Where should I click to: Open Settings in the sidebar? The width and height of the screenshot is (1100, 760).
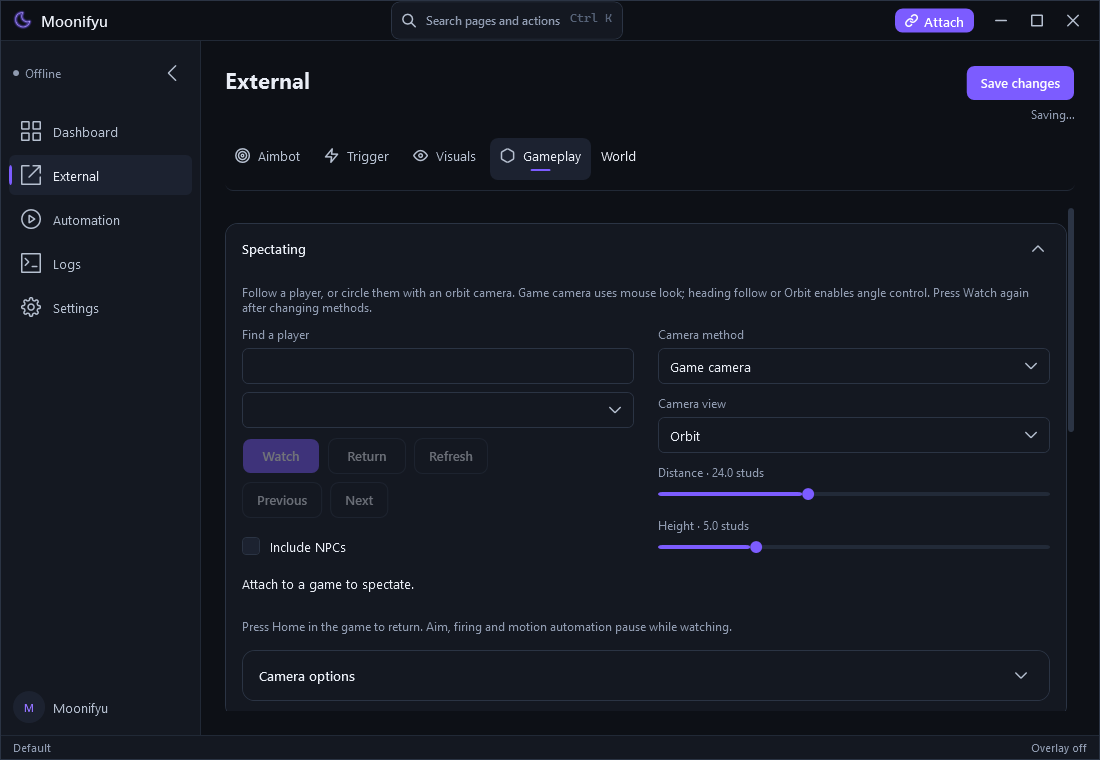click(x=100, y=308)
